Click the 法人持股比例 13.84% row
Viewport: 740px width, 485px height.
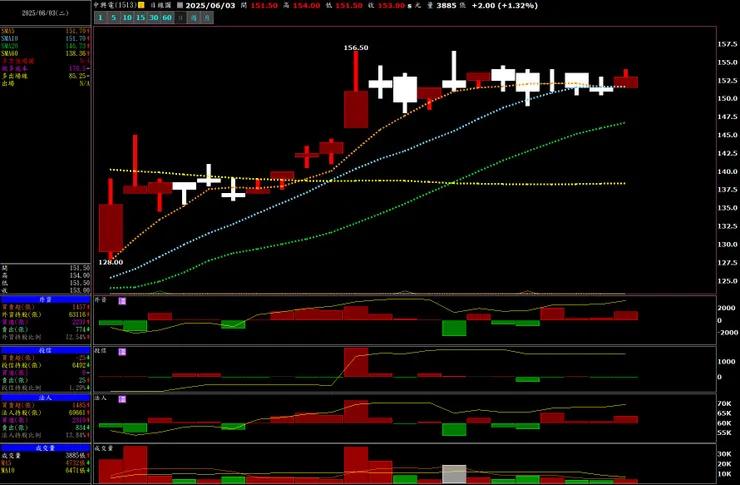(x=45, y=435)
